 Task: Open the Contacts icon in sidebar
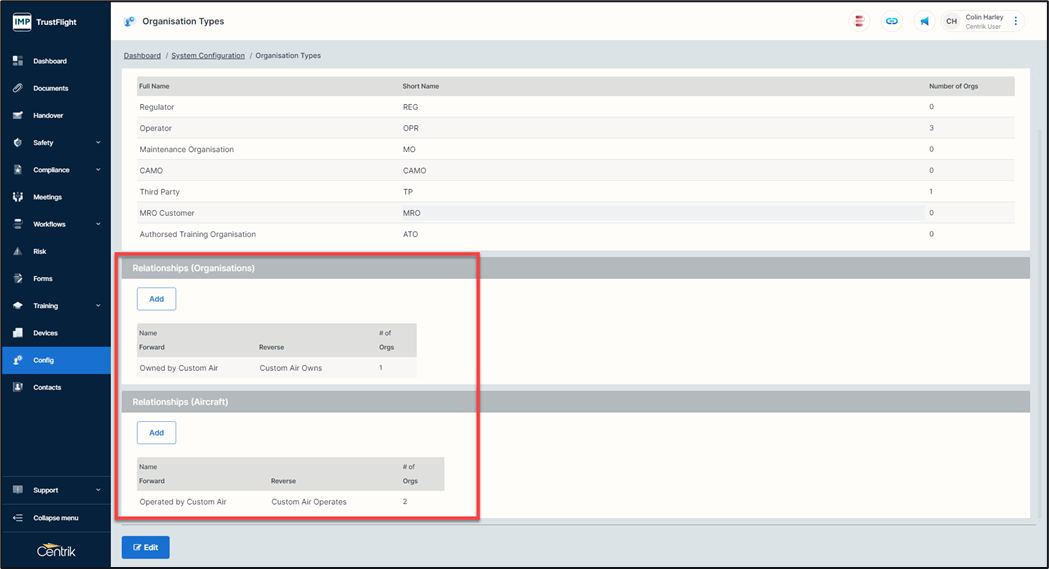point(18,387)
